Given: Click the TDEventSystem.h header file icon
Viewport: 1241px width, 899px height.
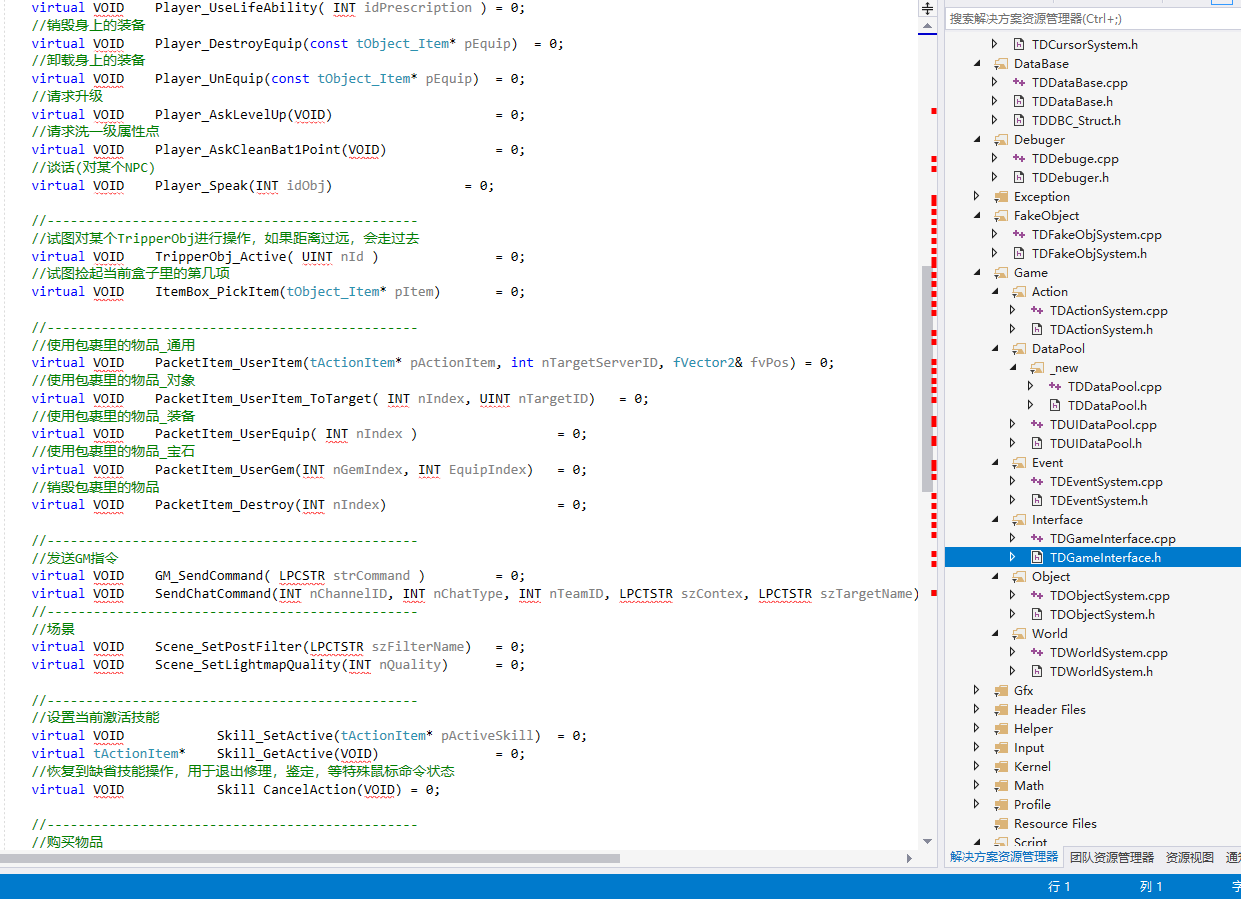Looking at the screenshot, I should point(1037,501).
